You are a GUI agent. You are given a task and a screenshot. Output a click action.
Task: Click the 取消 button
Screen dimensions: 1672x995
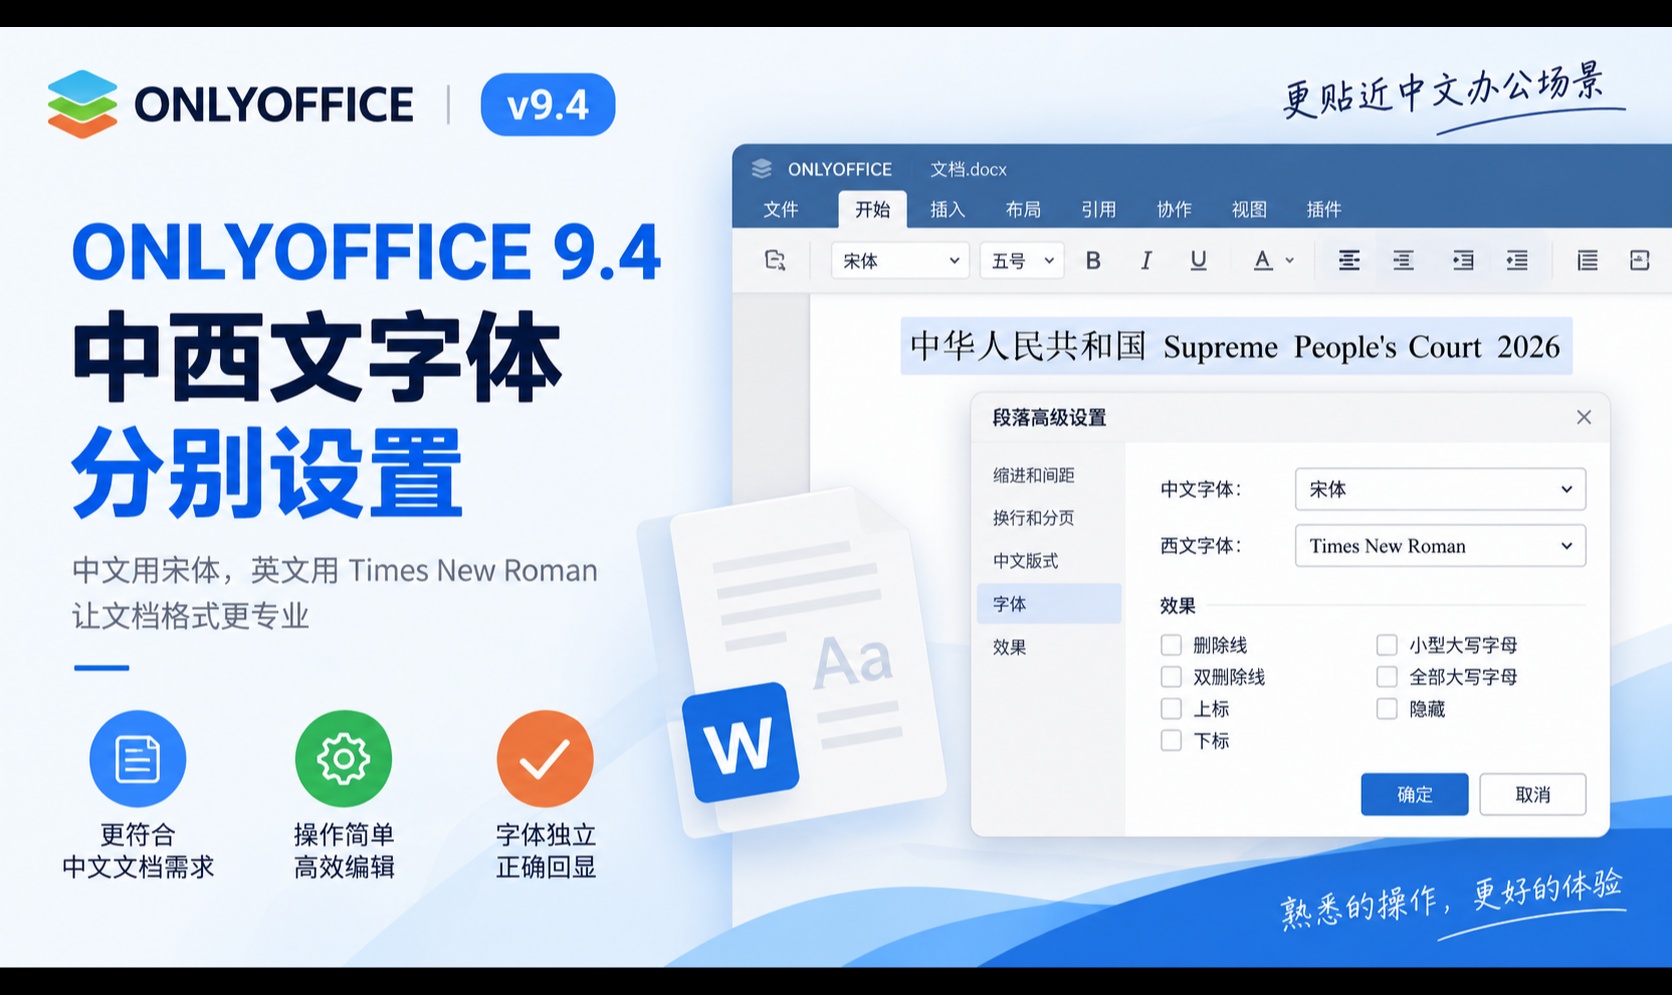(x=1533, y=794)
